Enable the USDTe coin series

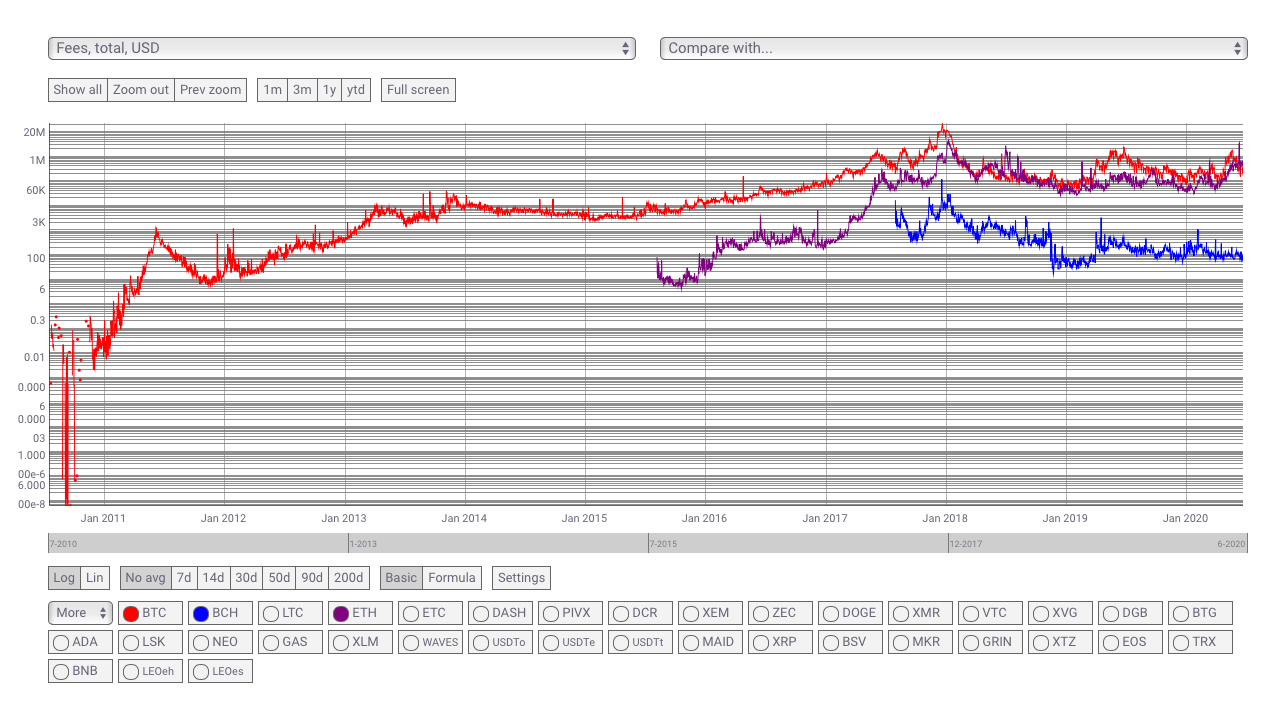pos(570,642)
